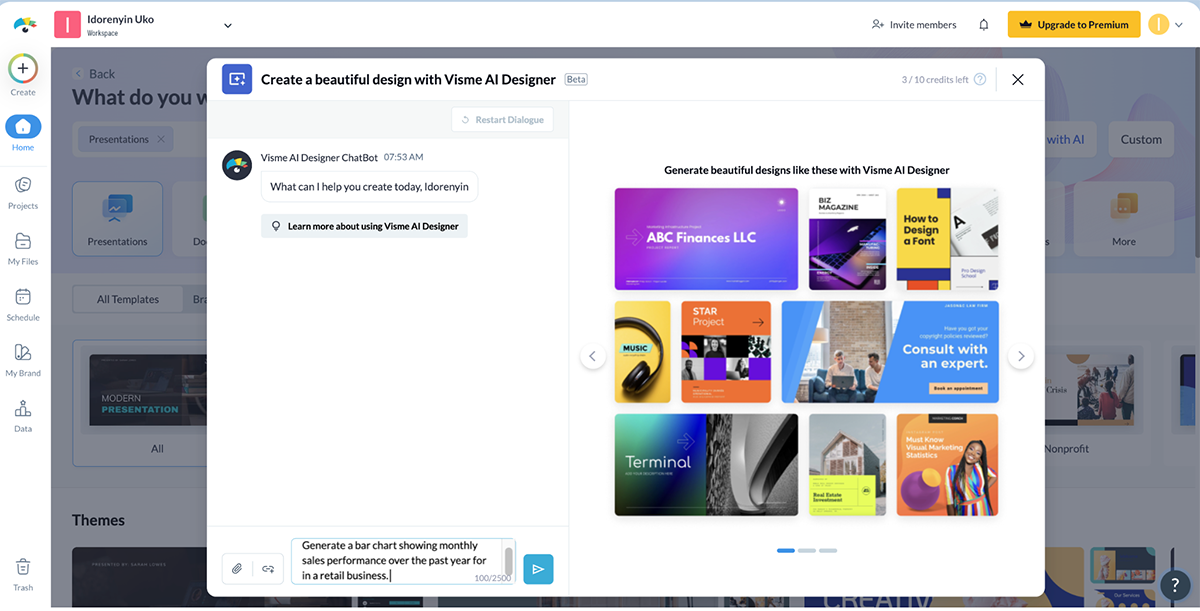Select the second carousel pagination dot

[805, 550]
